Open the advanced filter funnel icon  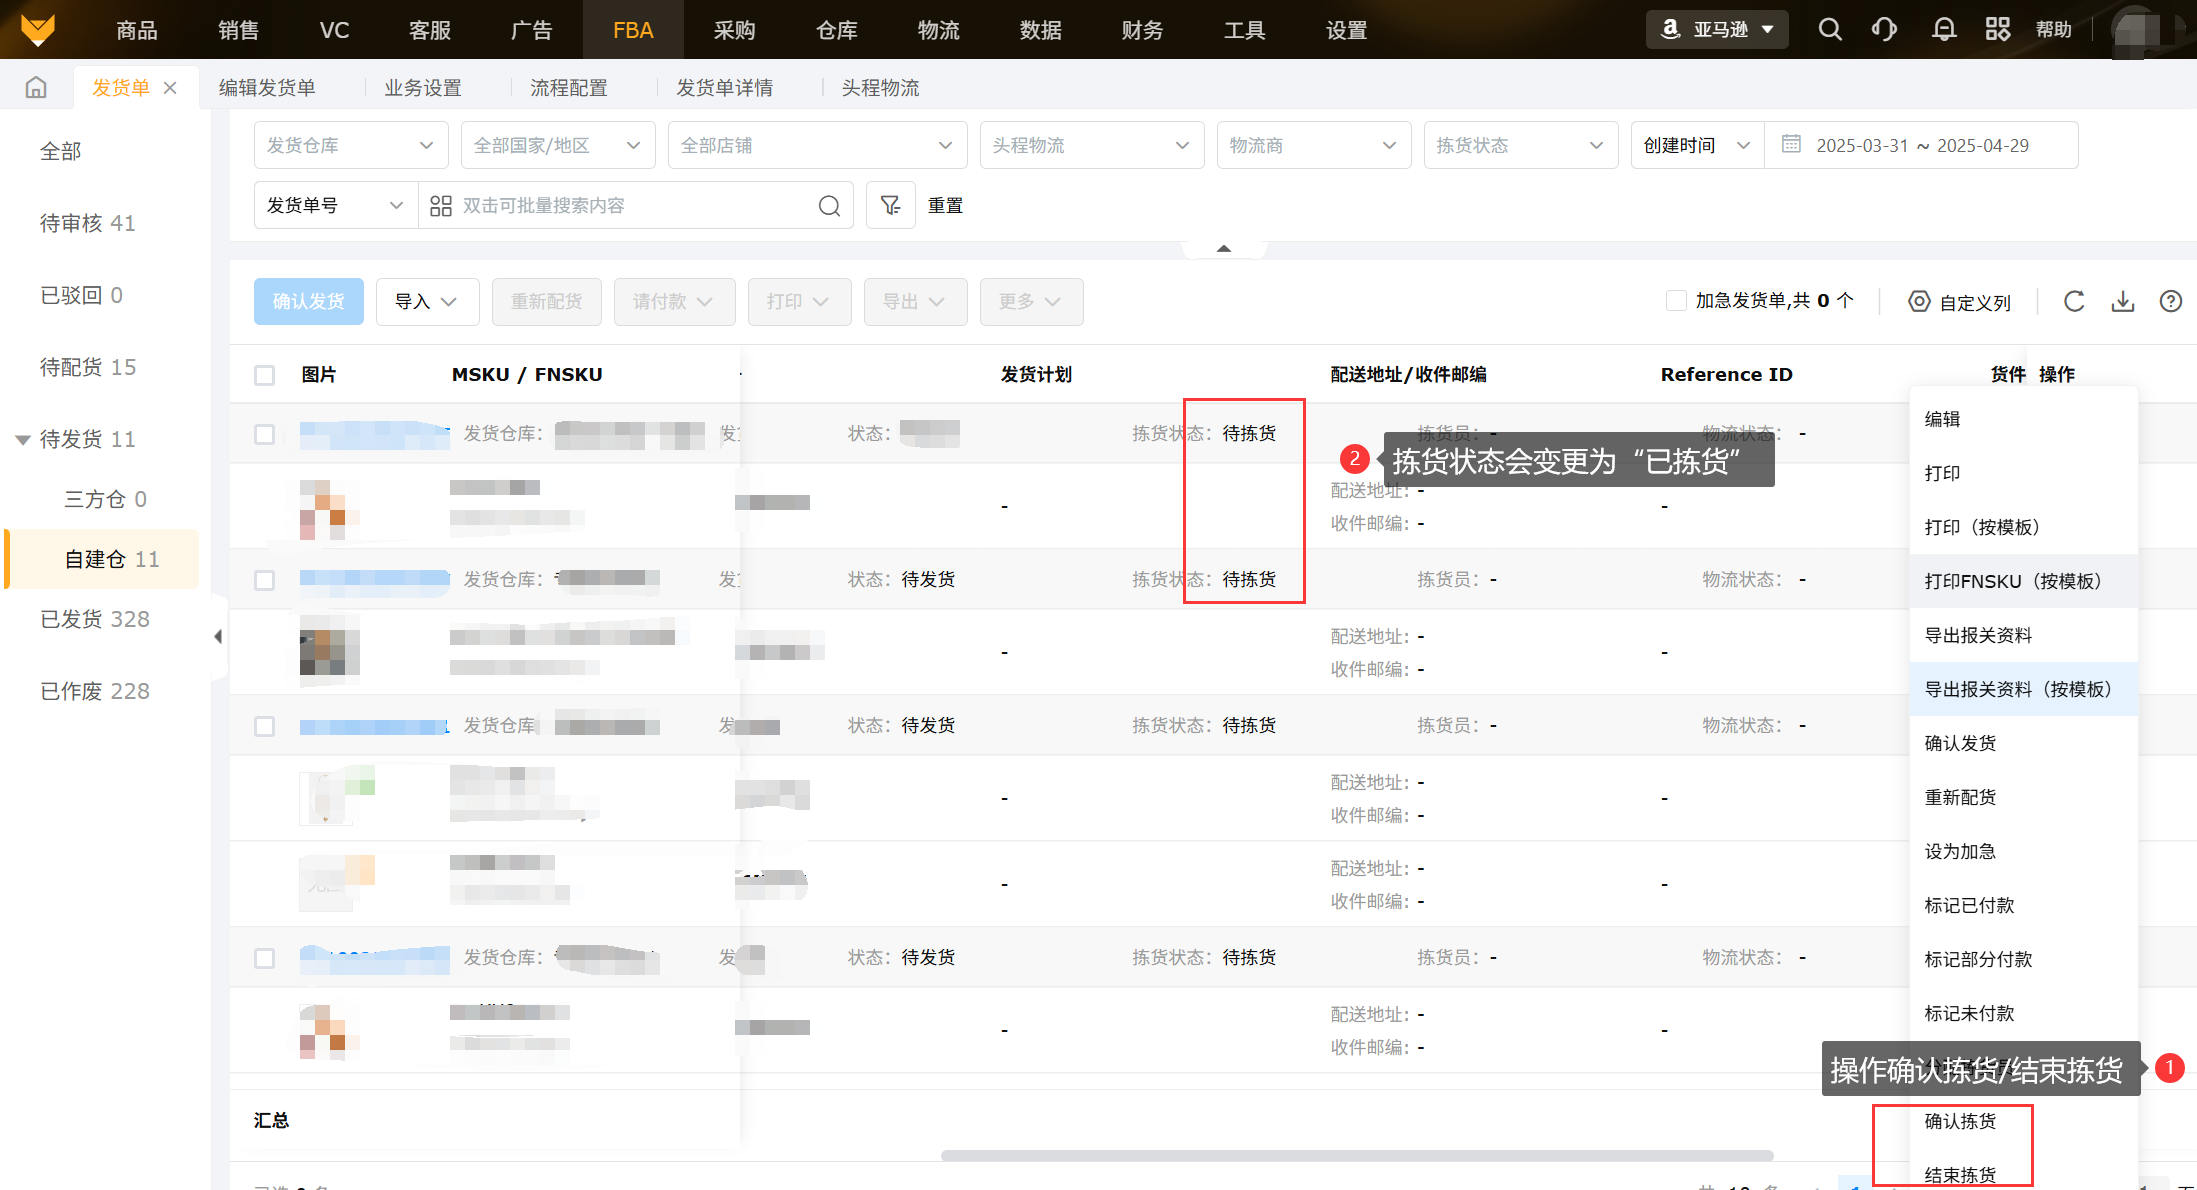[890, 205]
